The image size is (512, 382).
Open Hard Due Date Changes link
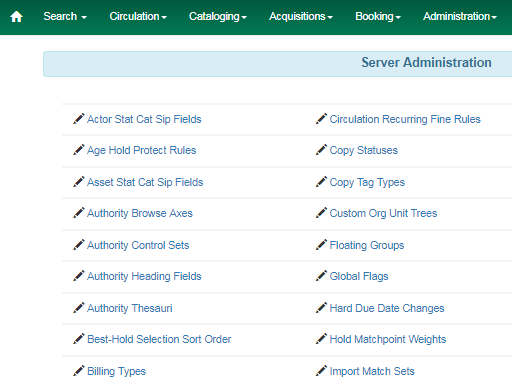(x=387, y=308)
